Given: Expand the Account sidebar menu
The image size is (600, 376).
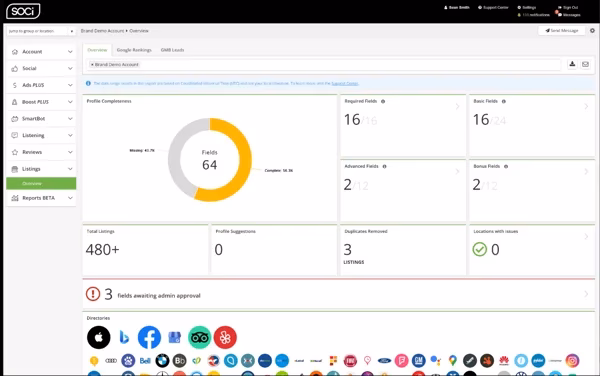Looking at the screenshot, I should 41,52.
